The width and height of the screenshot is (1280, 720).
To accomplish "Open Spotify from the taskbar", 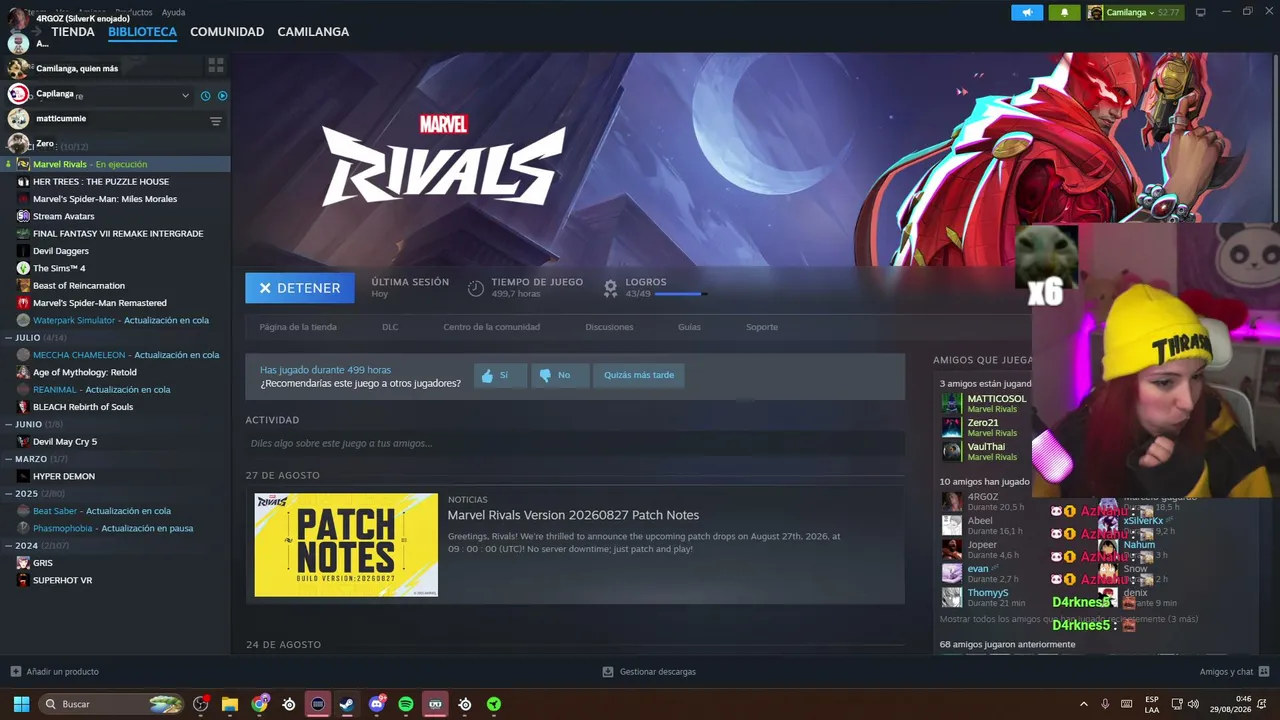I will (x=405, y=704).
